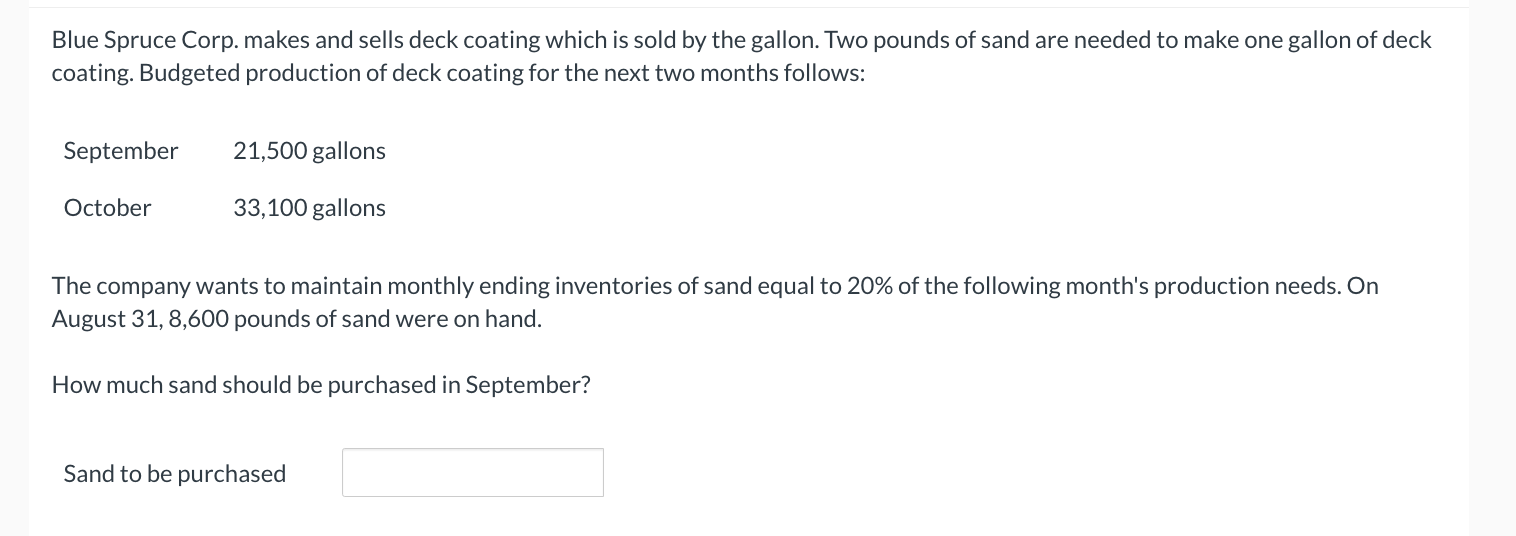Click the Sand to be purchased input box
Viewport: 1516px width, 536px height.
pos(473,472)
